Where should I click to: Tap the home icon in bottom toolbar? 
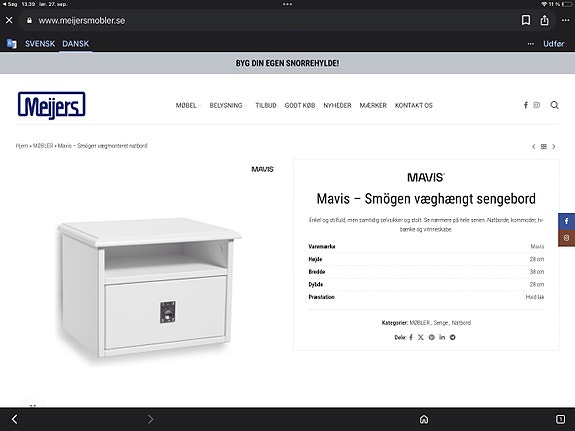(x=424, y=419)
